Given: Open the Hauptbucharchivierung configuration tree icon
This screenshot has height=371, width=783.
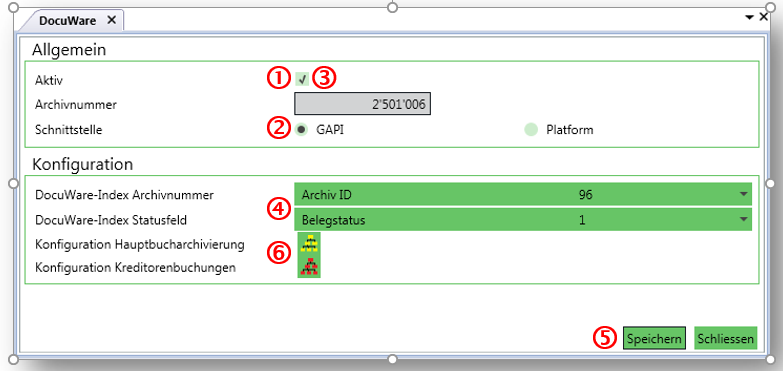Looking at the screenshot, I should [309, 243].
